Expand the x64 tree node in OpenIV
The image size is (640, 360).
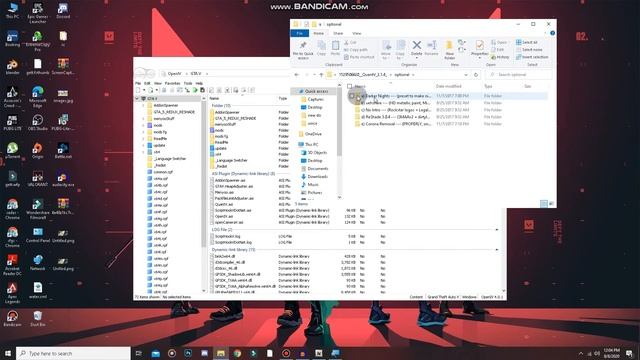point(144,152)
